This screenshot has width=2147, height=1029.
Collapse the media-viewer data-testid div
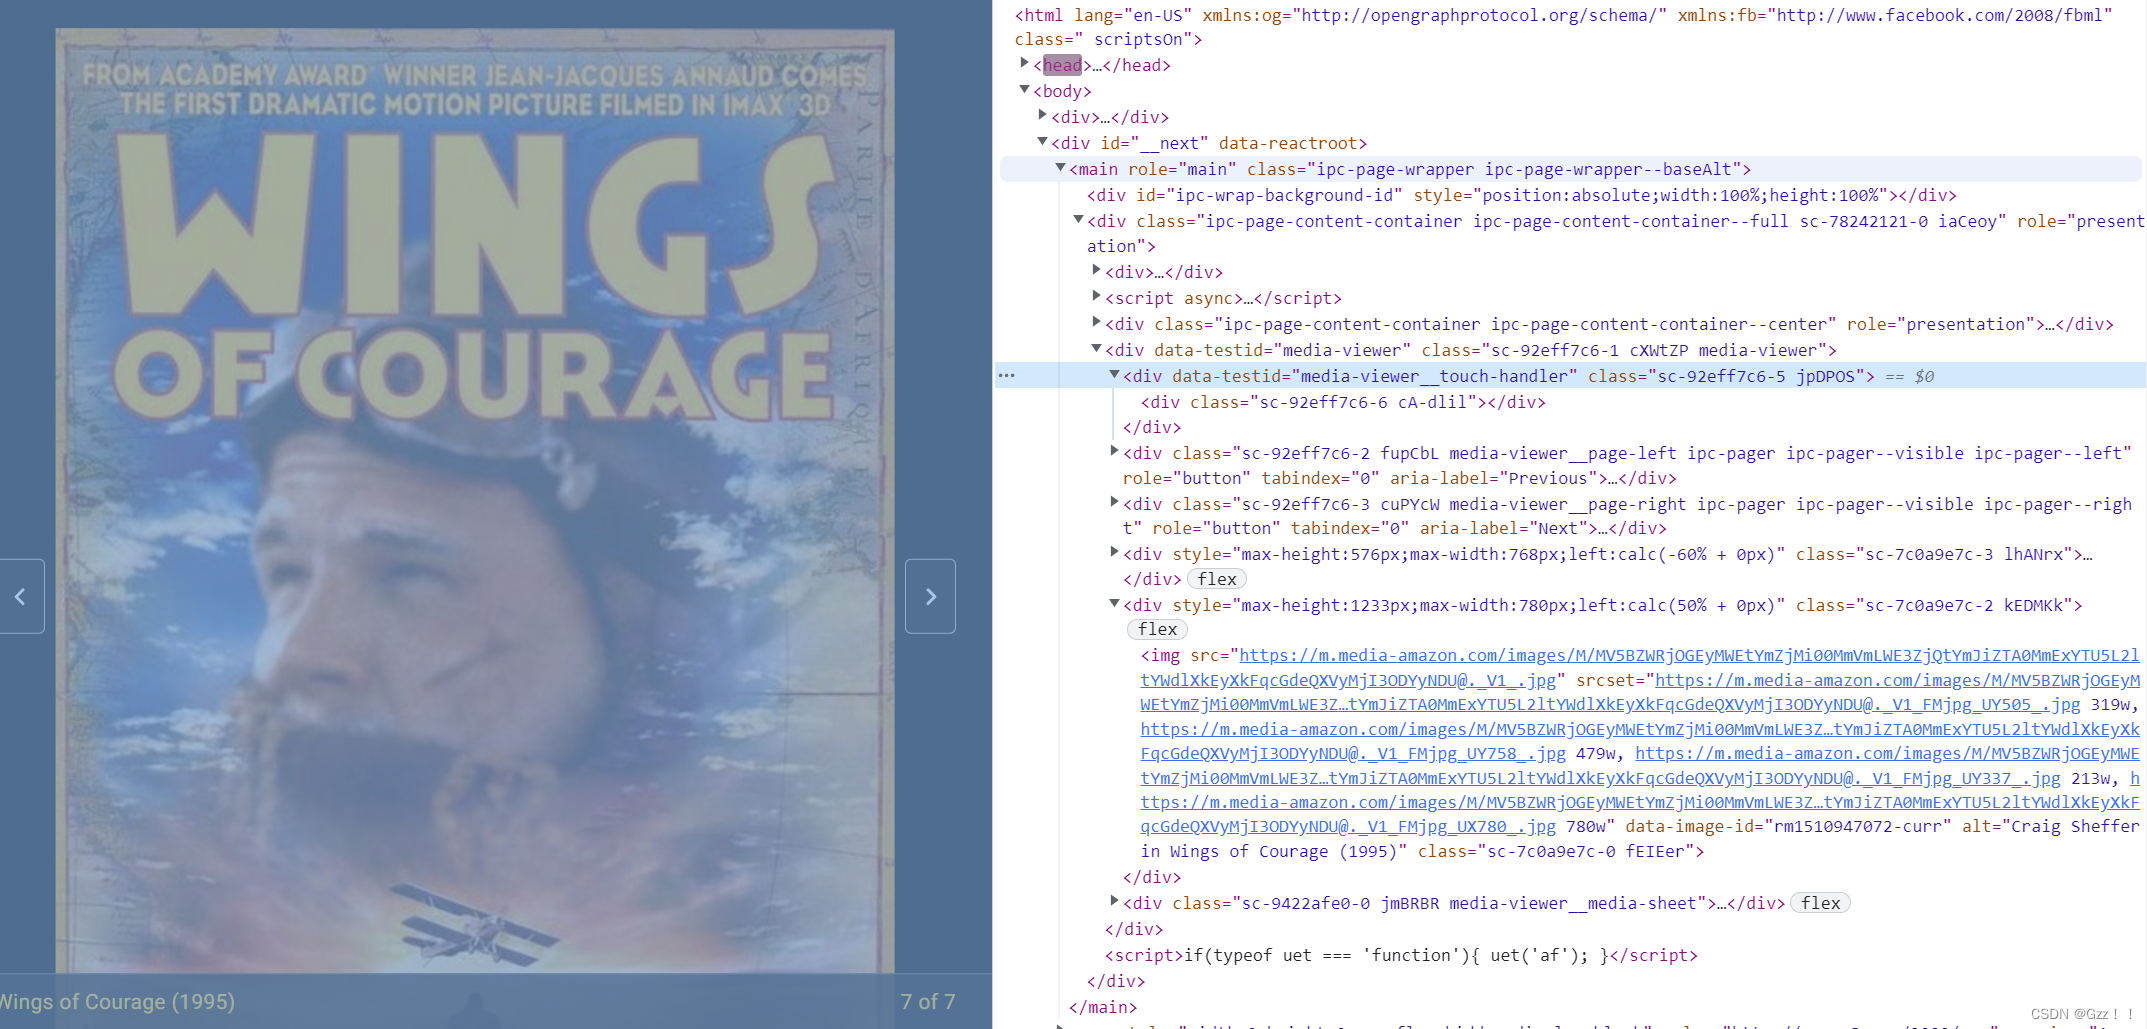click(1096, 349)
